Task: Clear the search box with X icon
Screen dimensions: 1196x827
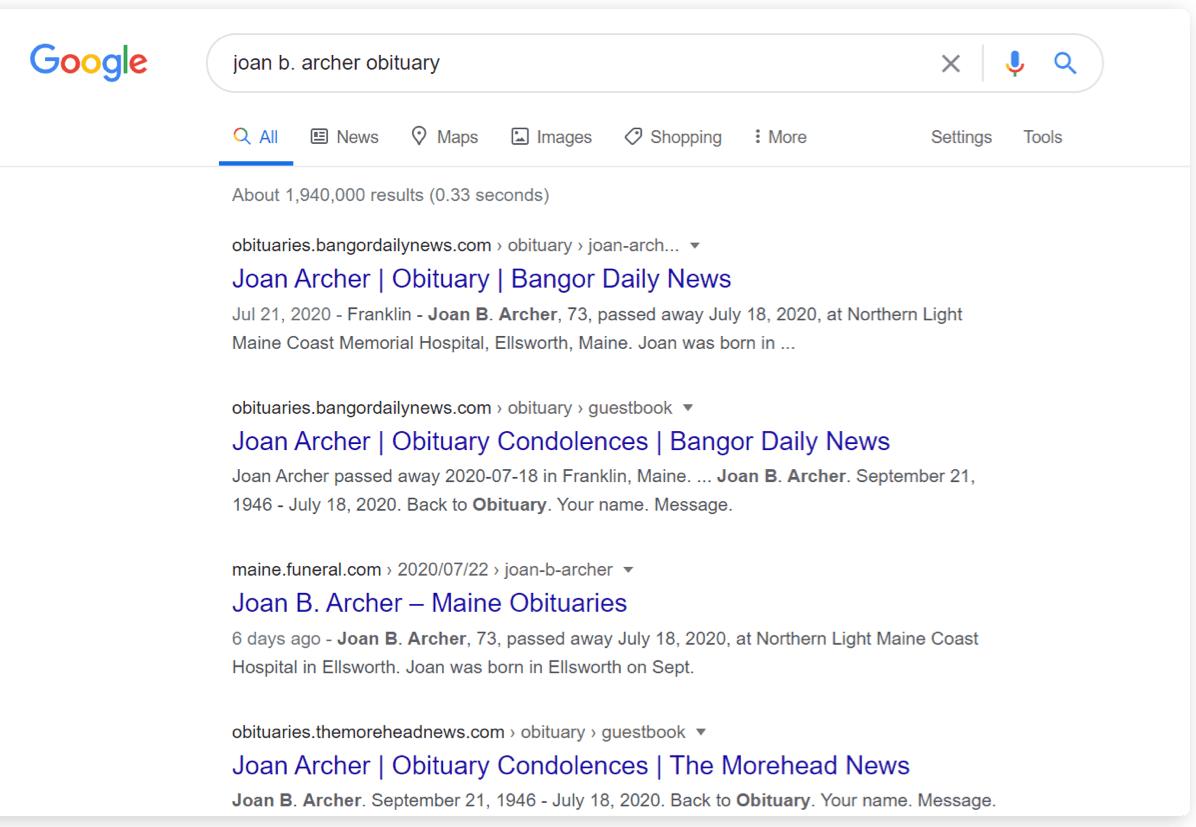Action: (x=950, y=64)
